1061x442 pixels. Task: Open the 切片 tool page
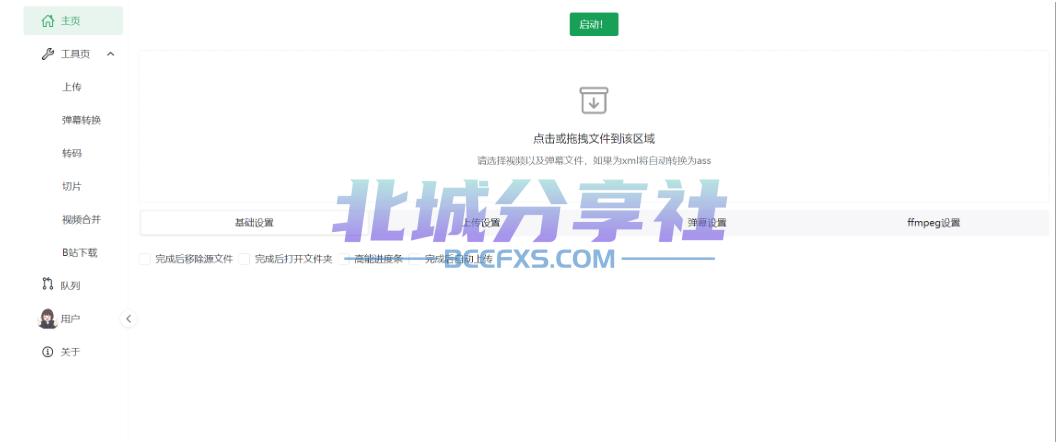tap(72, 187)
